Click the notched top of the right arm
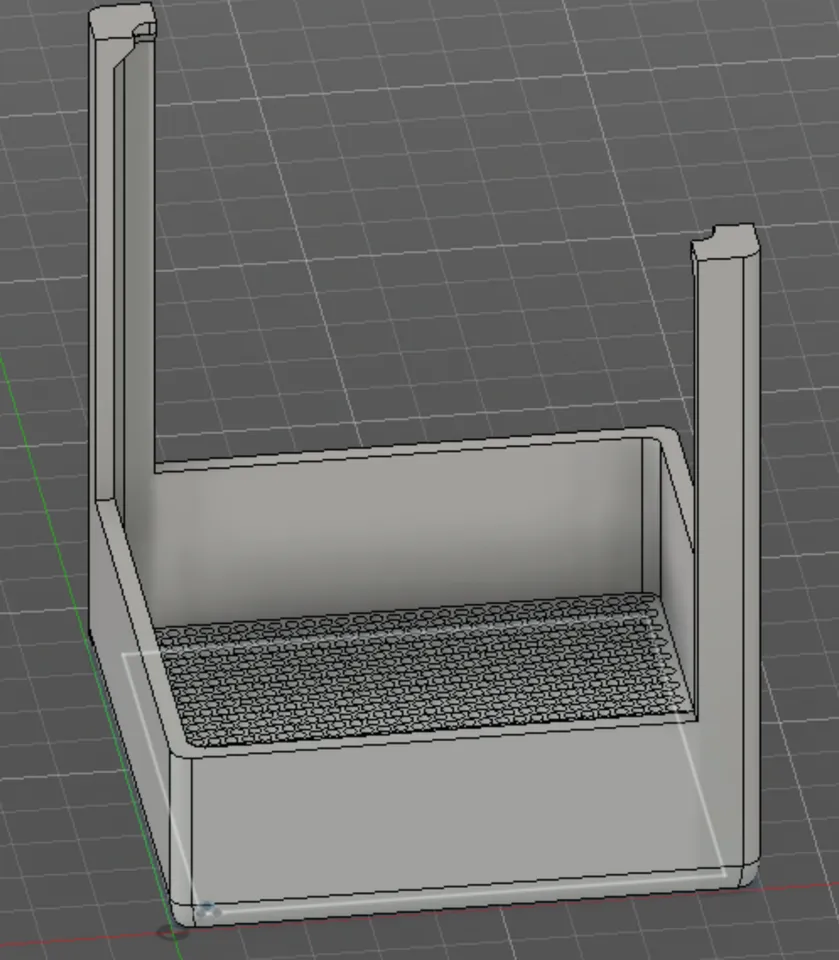This screenshot has height=960, width=839. [x=725, y=240]
